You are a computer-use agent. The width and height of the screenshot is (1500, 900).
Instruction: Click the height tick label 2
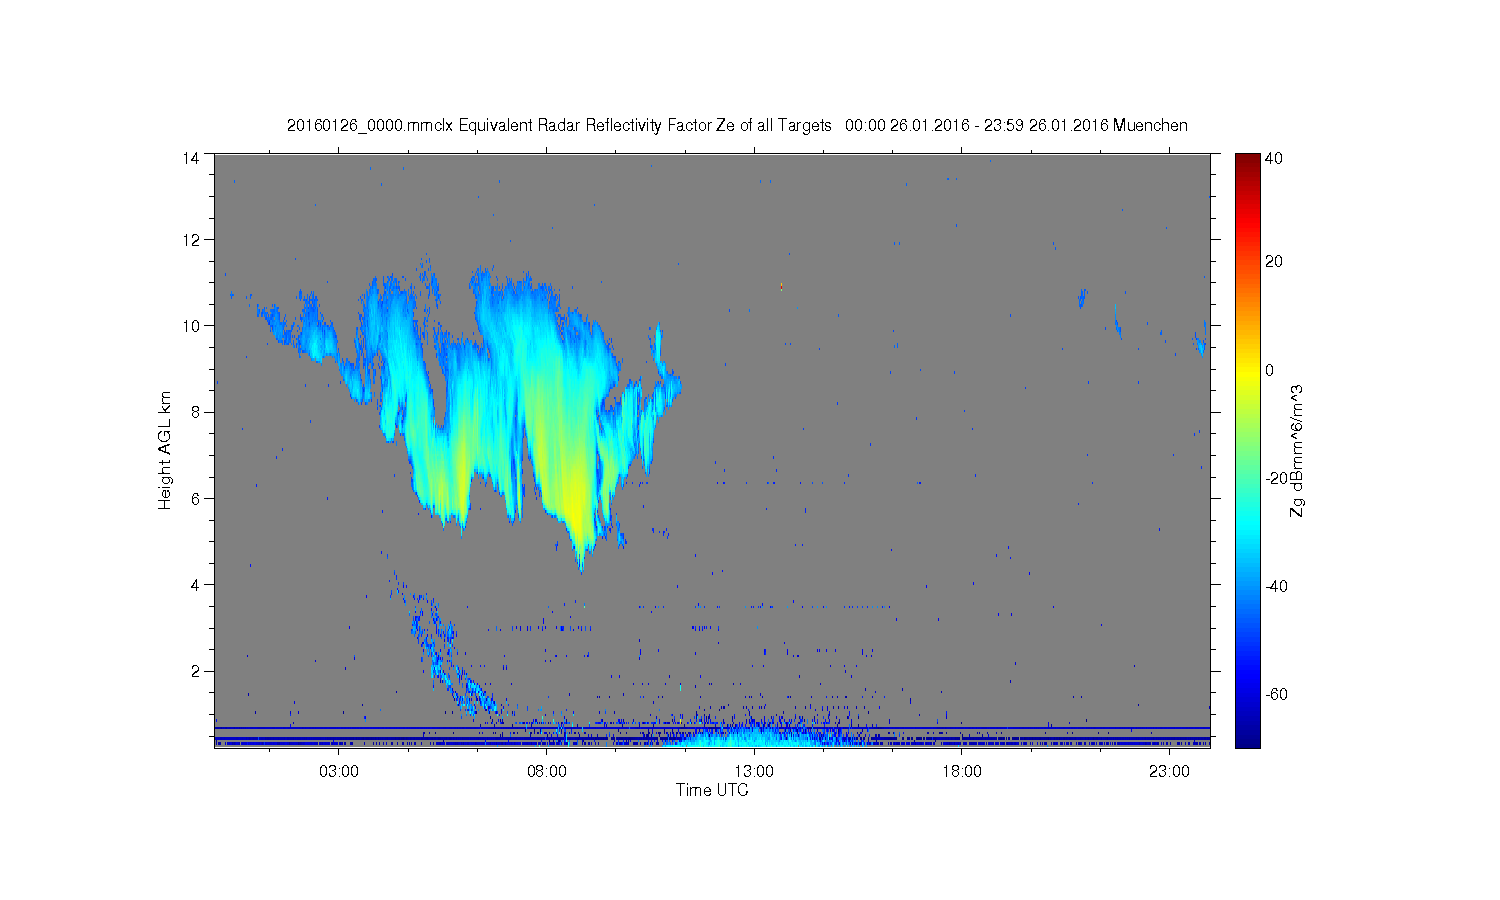(x=195, y=670)
